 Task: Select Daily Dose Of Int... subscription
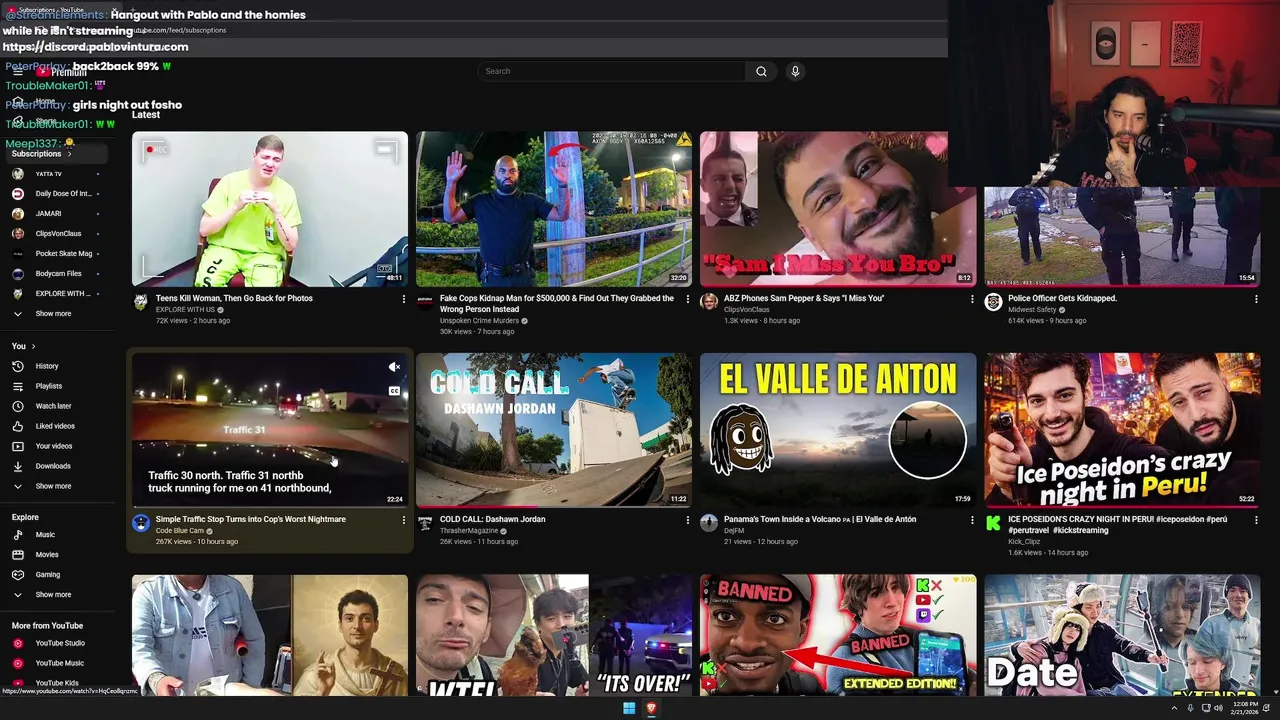[x=55, y=194]
